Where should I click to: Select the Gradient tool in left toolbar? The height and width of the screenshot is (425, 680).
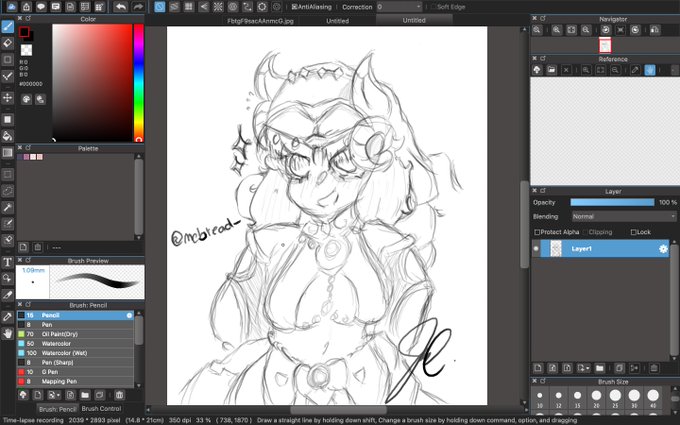(7, 153)
